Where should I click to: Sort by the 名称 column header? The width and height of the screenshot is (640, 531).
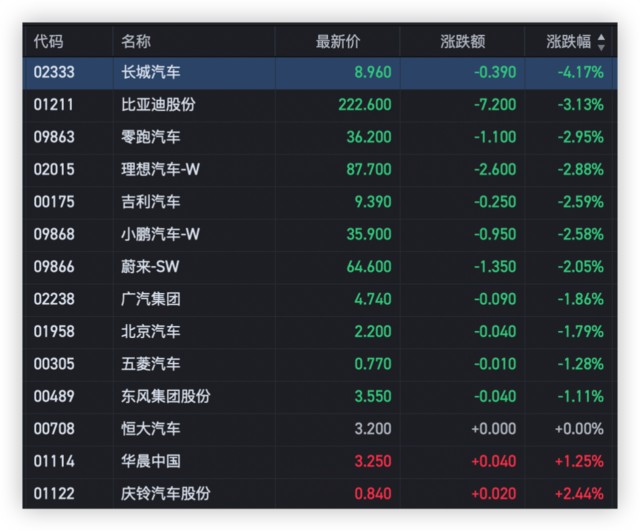click(136, 42)
